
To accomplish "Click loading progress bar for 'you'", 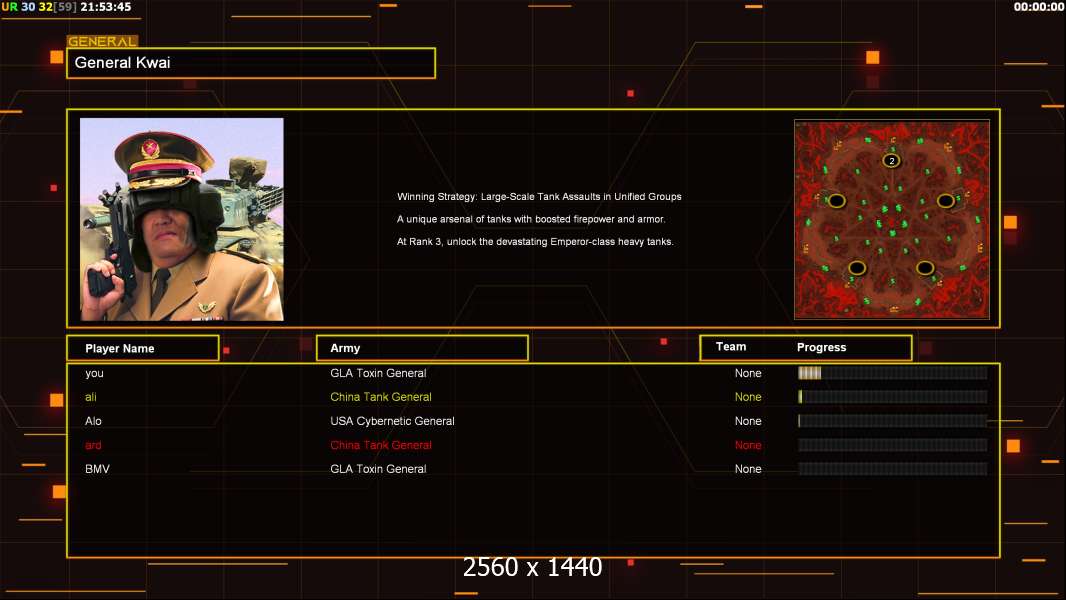I will click(x=893, y=373).
